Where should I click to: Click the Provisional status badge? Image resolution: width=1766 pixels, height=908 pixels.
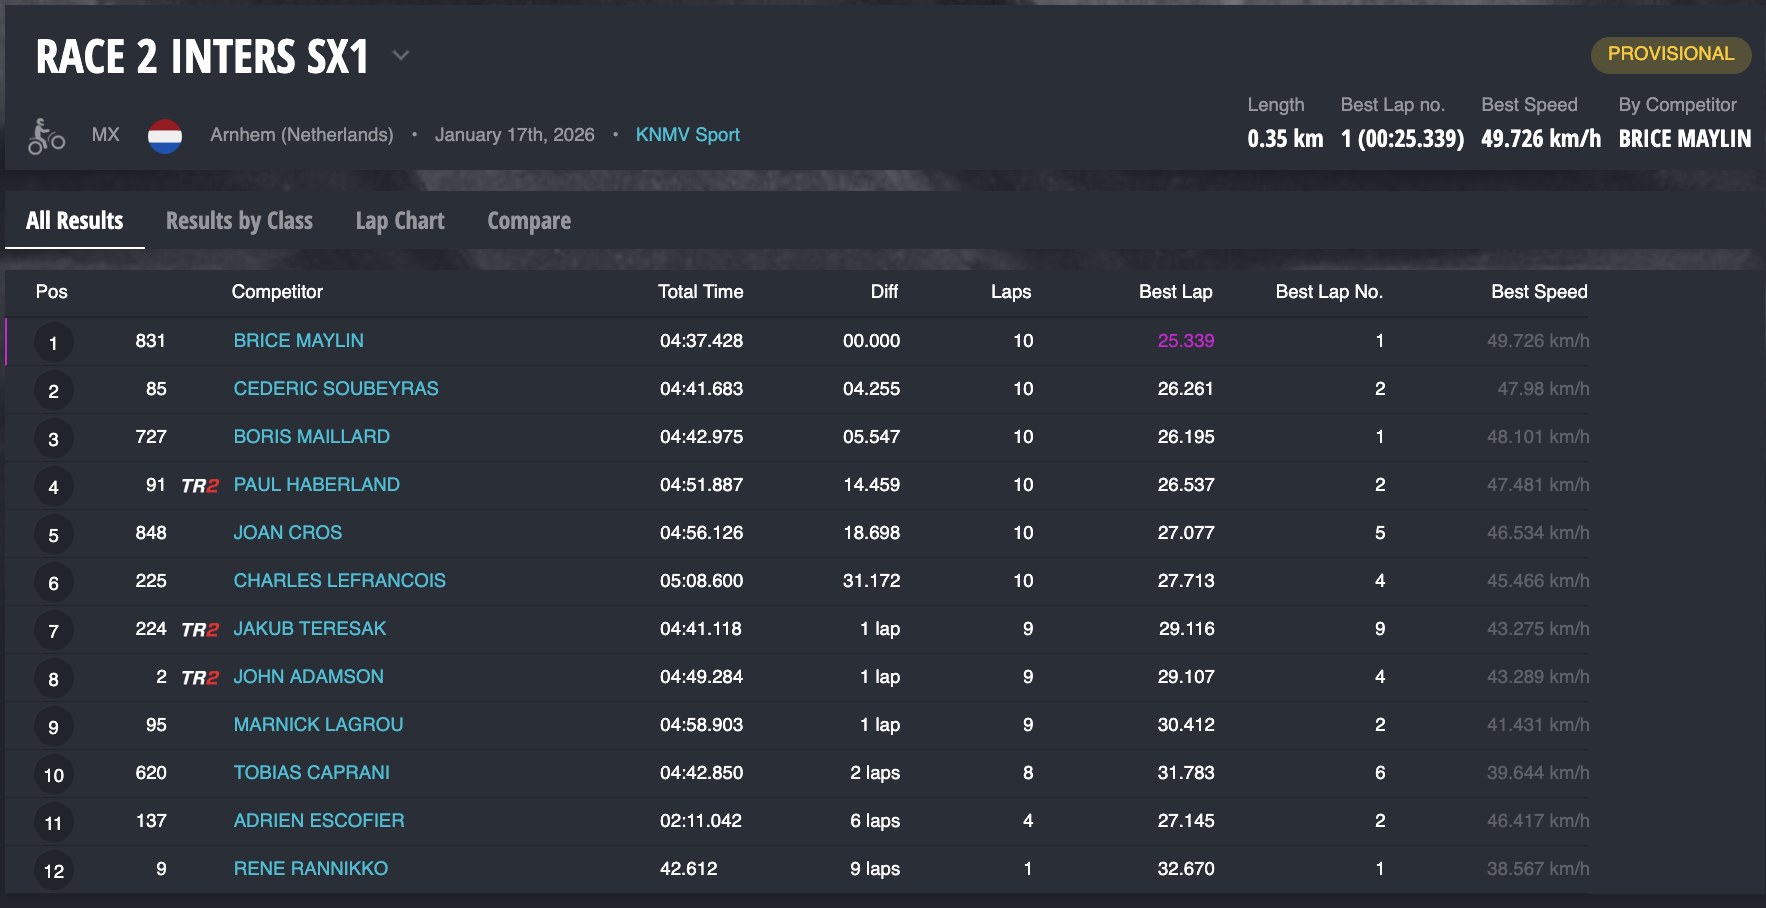point(1670,54)
